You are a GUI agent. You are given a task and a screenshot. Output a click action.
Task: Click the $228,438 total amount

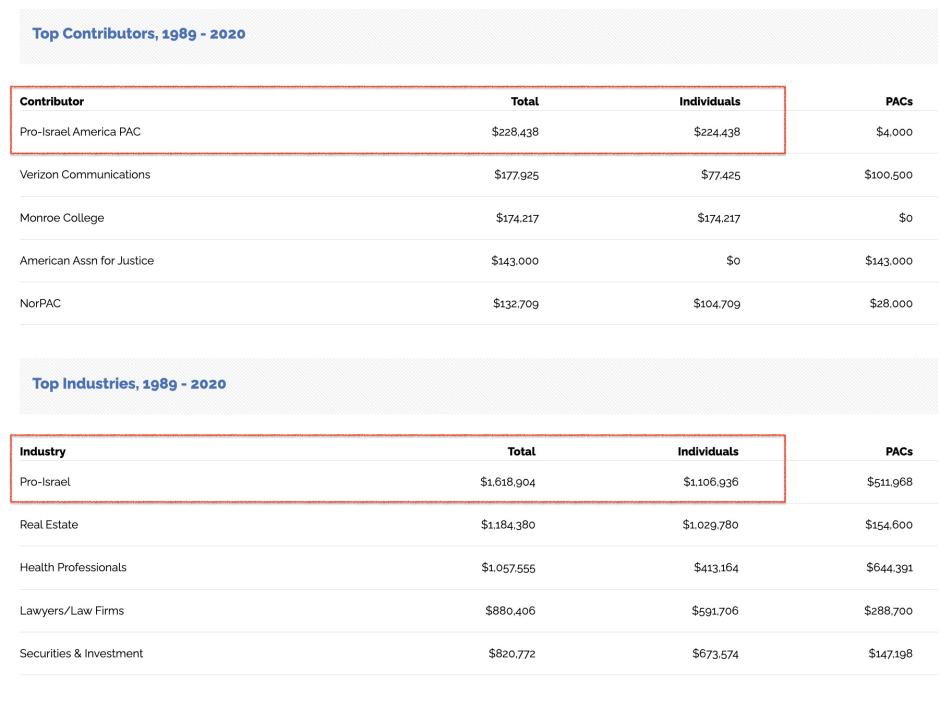(515, 132)
